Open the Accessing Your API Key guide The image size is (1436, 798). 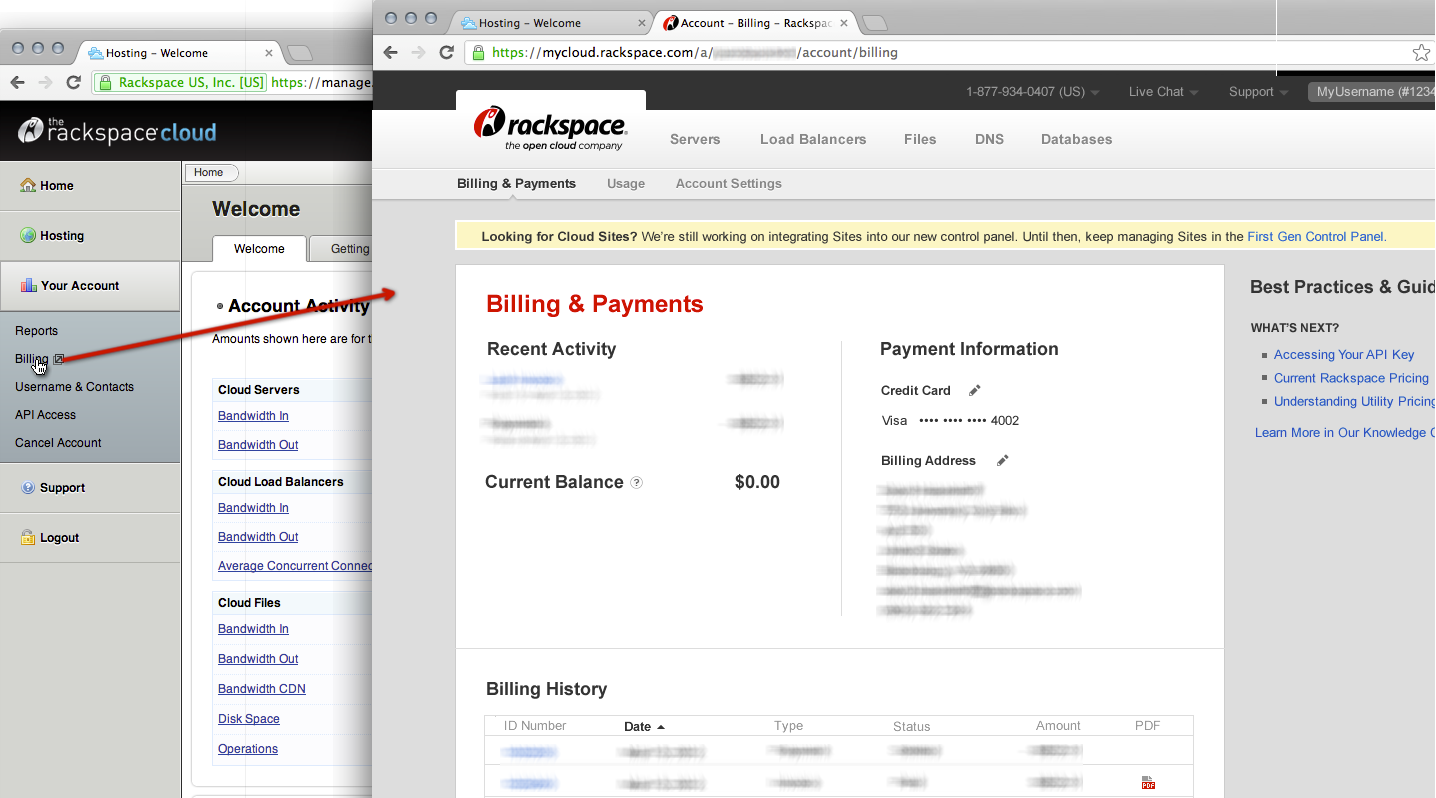[x=1344, y=355]
